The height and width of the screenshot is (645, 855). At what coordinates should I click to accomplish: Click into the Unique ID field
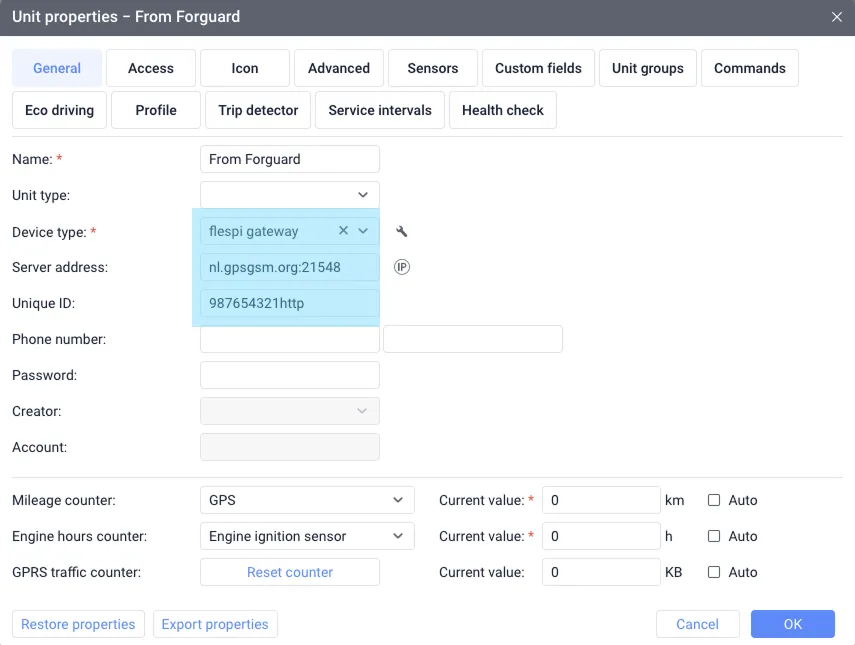coord(290,303)
